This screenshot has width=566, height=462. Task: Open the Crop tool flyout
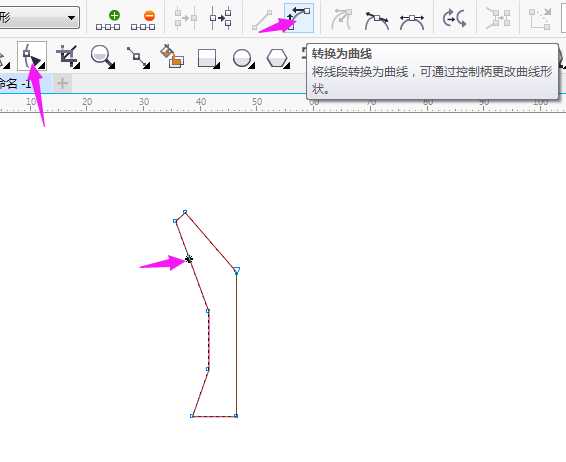pyautogui.click(x=68, y=56)
